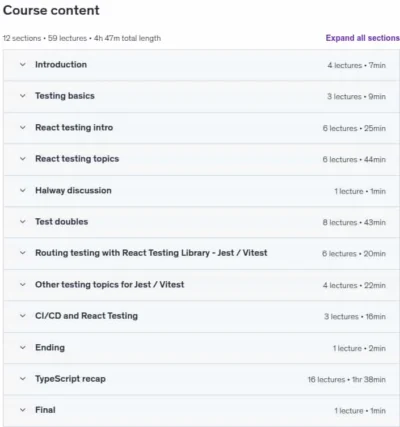The image size is (400, 427).
Task: Open the Test doubles section title
Action: pos(62,222)
